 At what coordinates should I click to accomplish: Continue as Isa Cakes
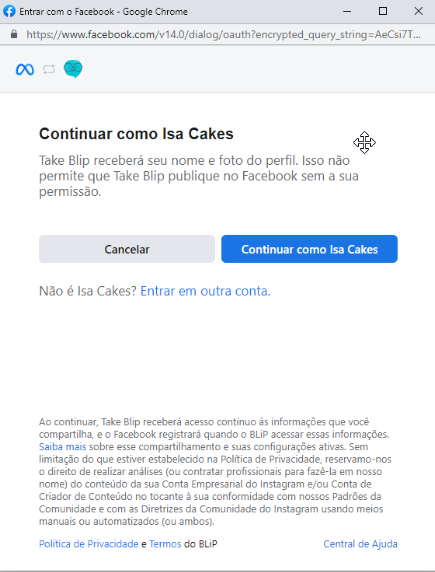pos(309,249)
